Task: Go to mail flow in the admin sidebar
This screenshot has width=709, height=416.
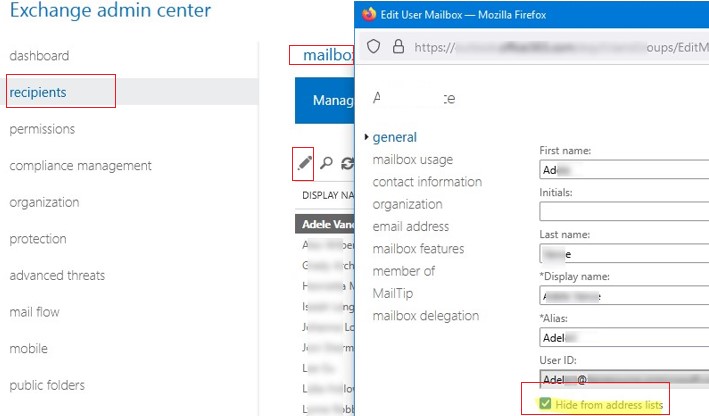Action: (x=34, y=312)
